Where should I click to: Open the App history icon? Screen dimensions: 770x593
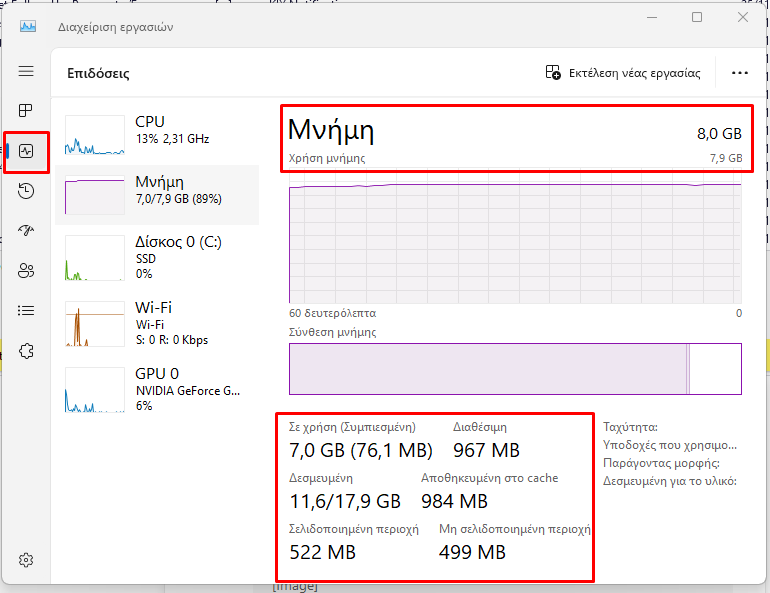[x=27, y=191]
